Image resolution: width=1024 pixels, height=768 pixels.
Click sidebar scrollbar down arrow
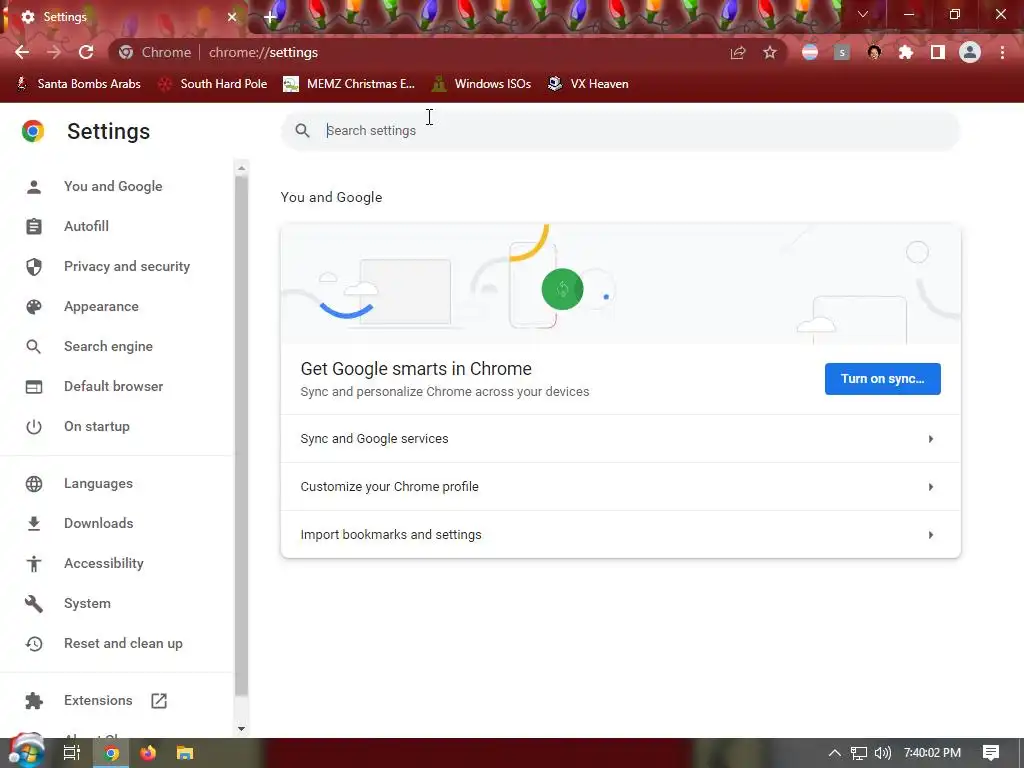pos(242,729)
